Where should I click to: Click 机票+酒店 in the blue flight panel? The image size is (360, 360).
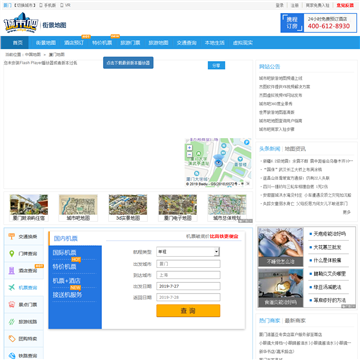click(x=67, y=281)
